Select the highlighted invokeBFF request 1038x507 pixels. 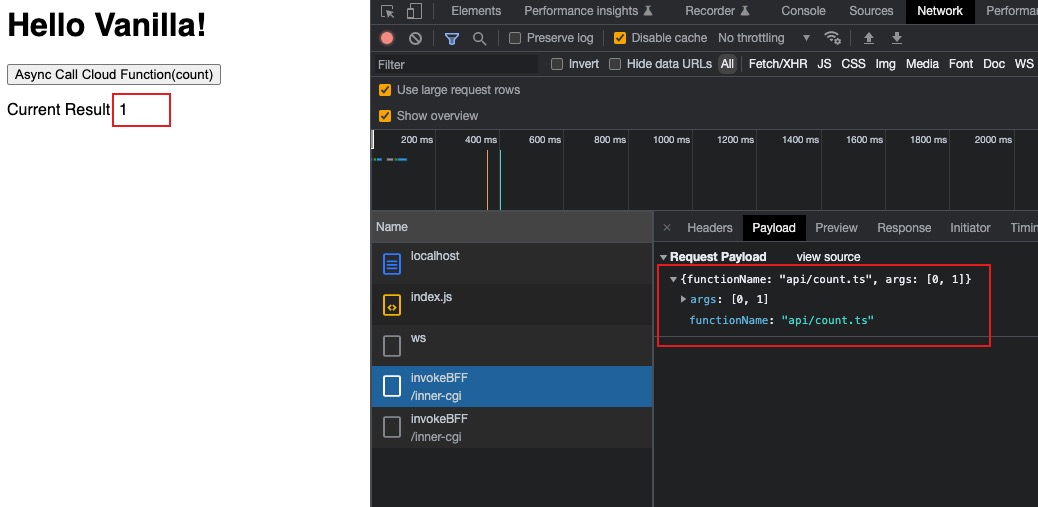pyautogui.click(x=512, y=387)
